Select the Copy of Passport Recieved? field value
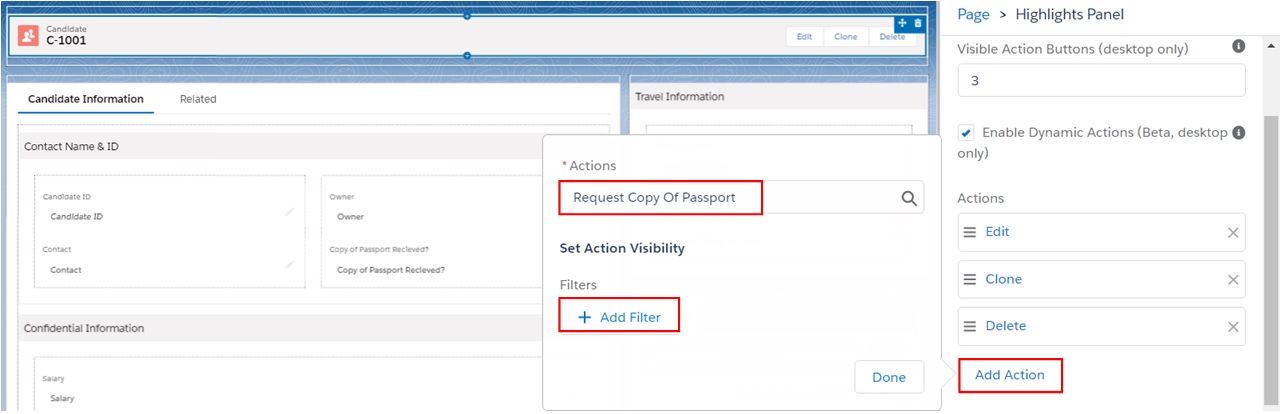The width and height of the screenshot is (1281, 414). click(x=391, y=270)
